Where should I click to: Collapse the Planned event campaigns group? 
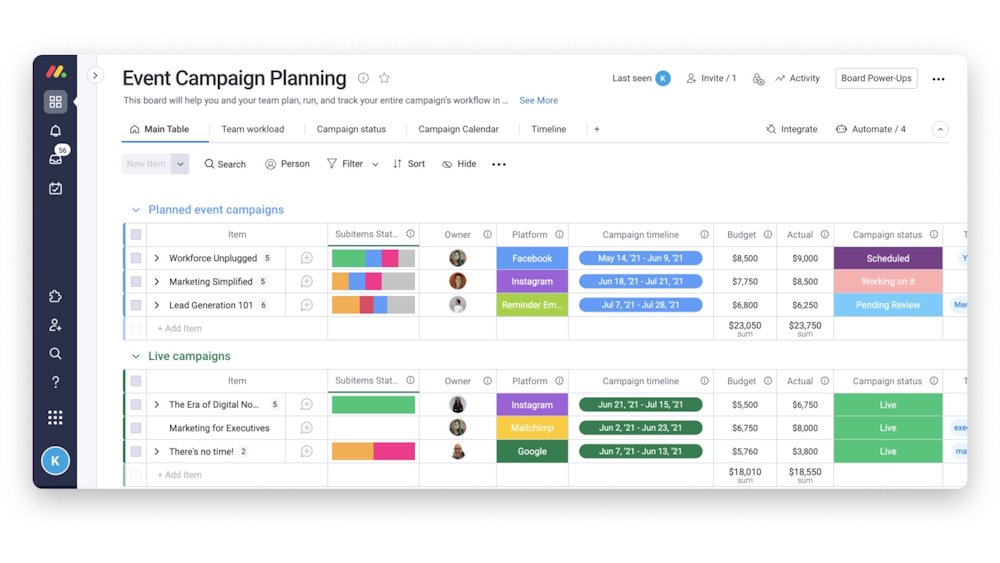tap(135, 210)
